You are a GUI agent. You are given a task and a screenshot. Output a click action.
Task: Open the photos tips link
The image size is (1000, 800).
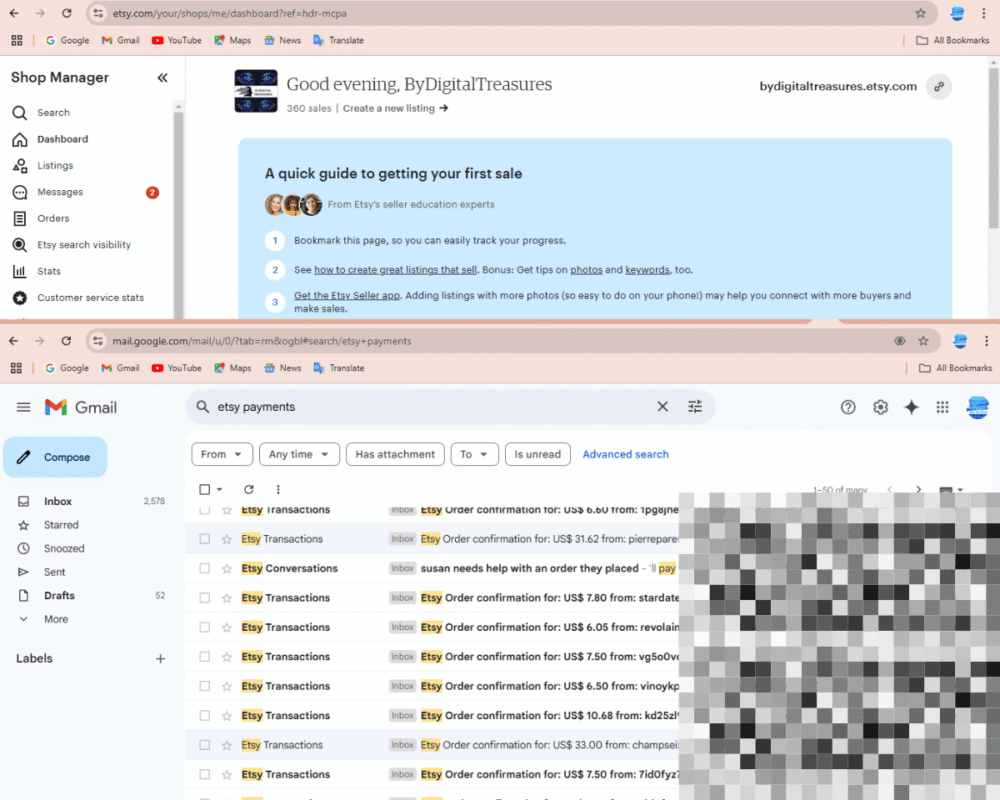pos(586,270)
